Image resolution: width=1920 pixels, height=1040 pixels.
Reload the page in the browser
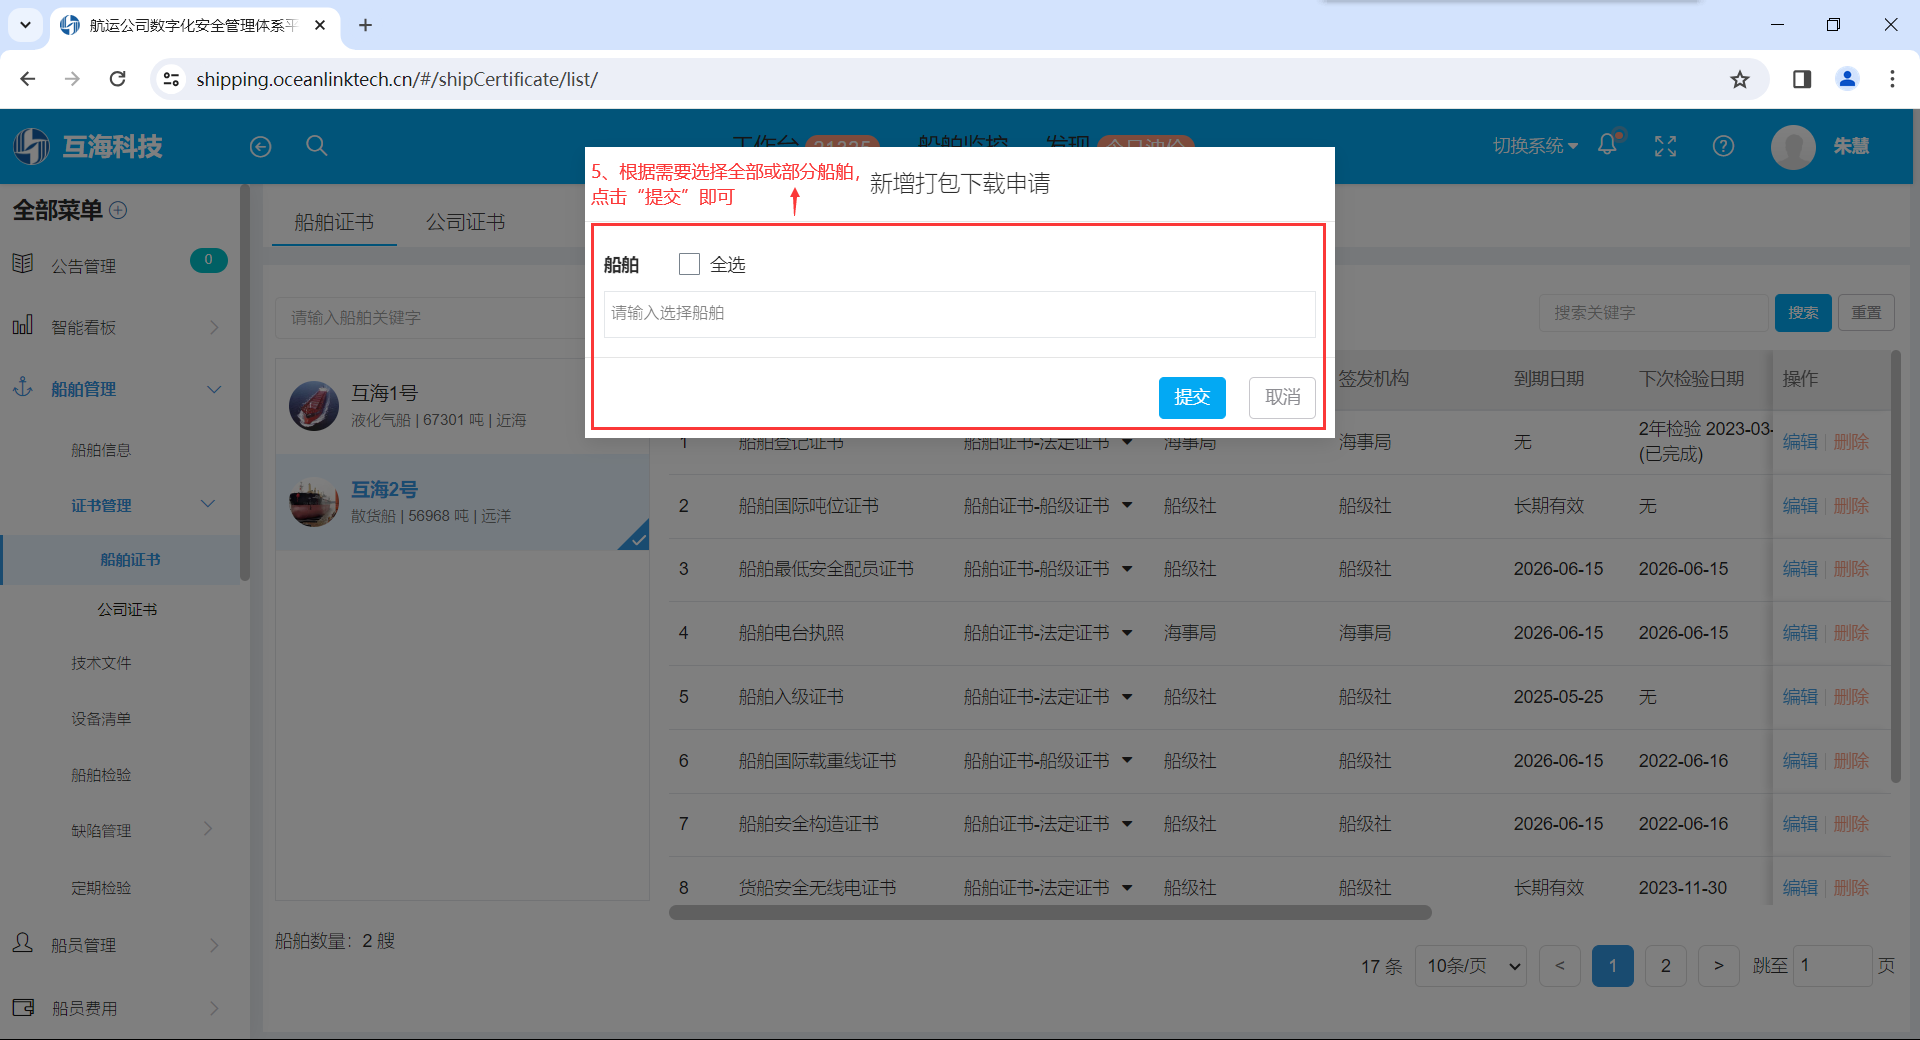[x=118, y=79]
